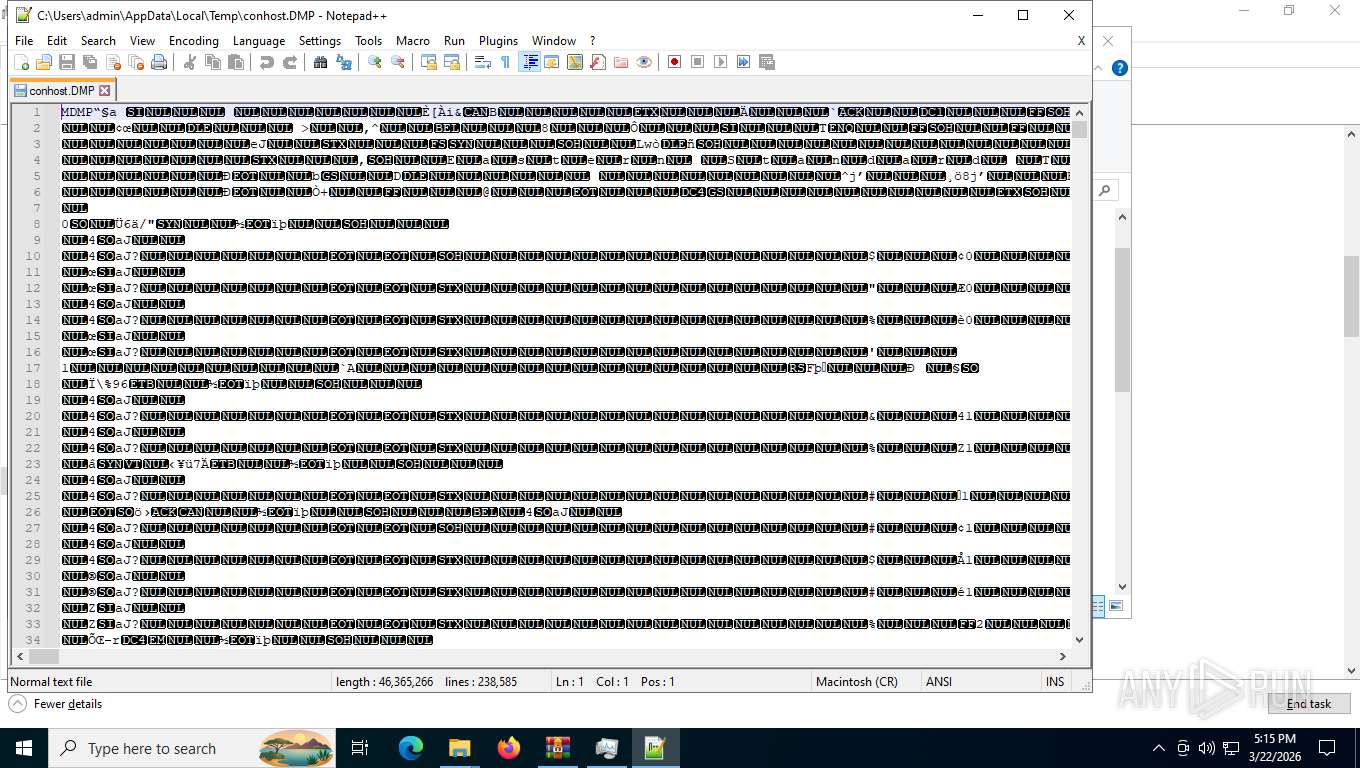1360x768 pixels.
Task: Open the Edit menu
Action: click(x=57, y=41)
